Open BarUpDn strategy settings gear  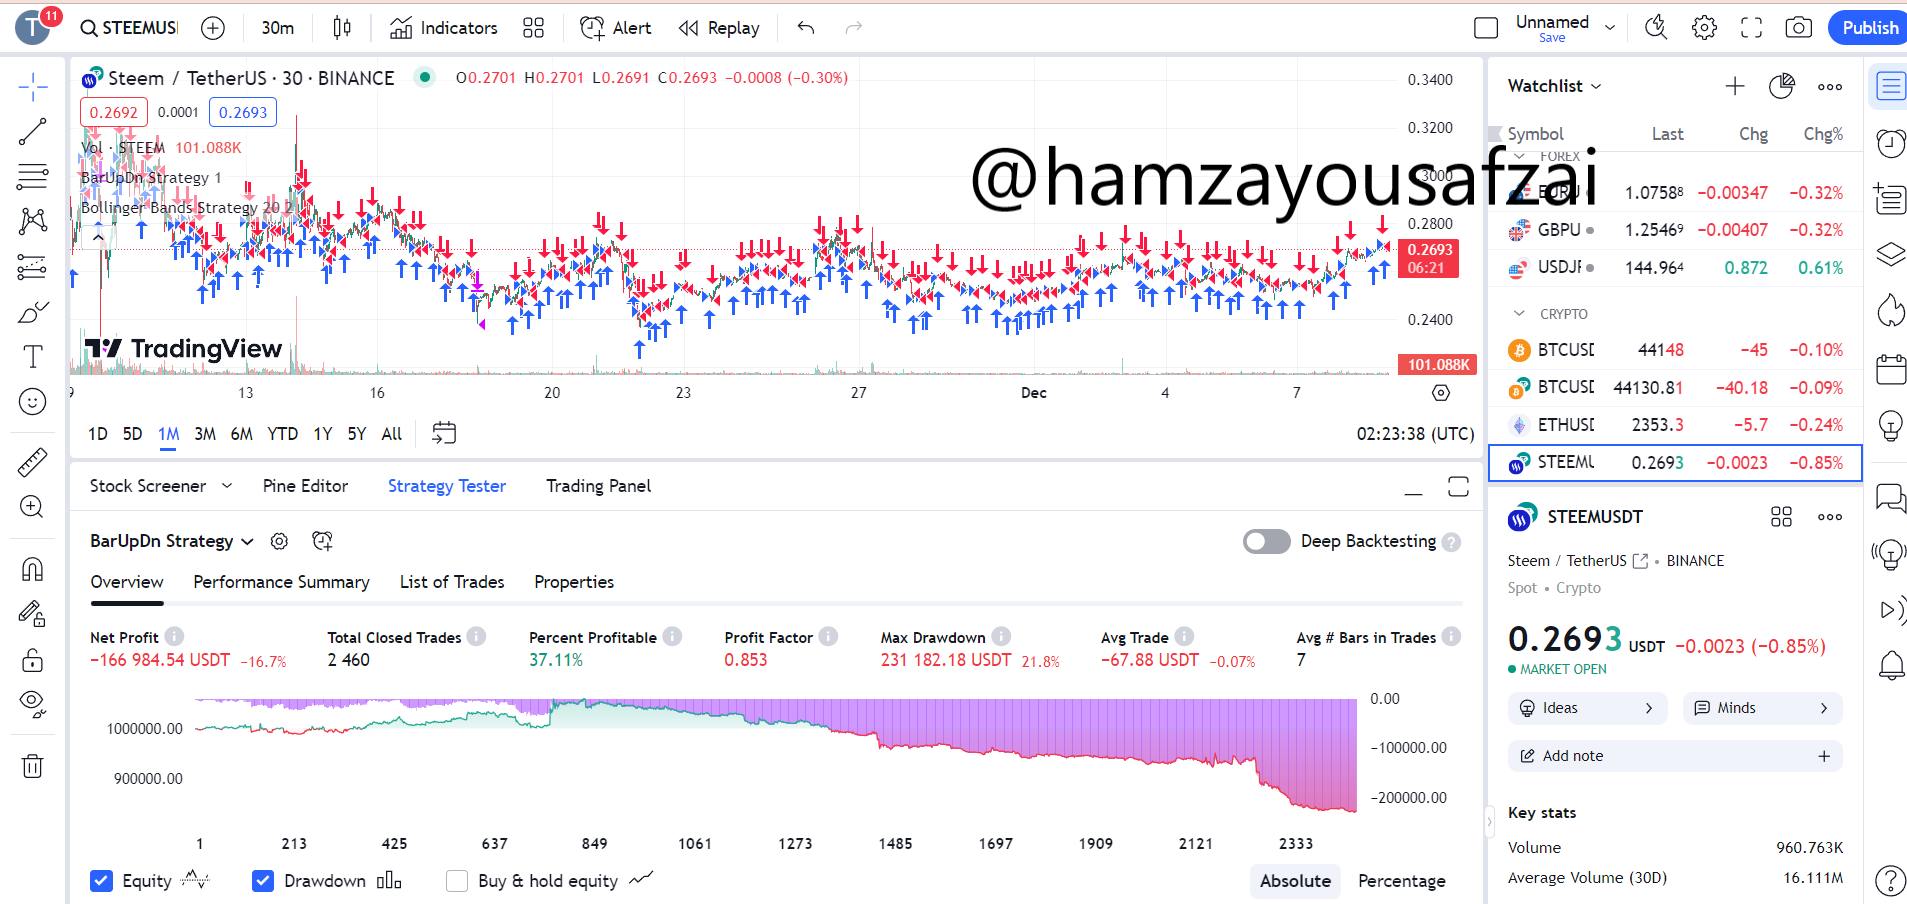tap(279, 541)
